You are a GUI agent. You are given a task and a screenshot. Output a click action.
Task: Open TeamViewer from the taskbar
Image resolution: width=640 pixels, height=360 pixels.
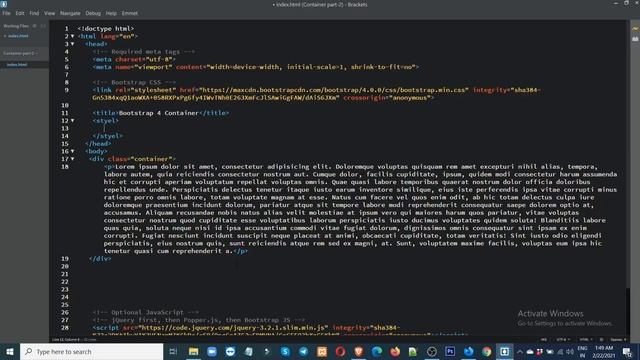(x=230, y=351)
